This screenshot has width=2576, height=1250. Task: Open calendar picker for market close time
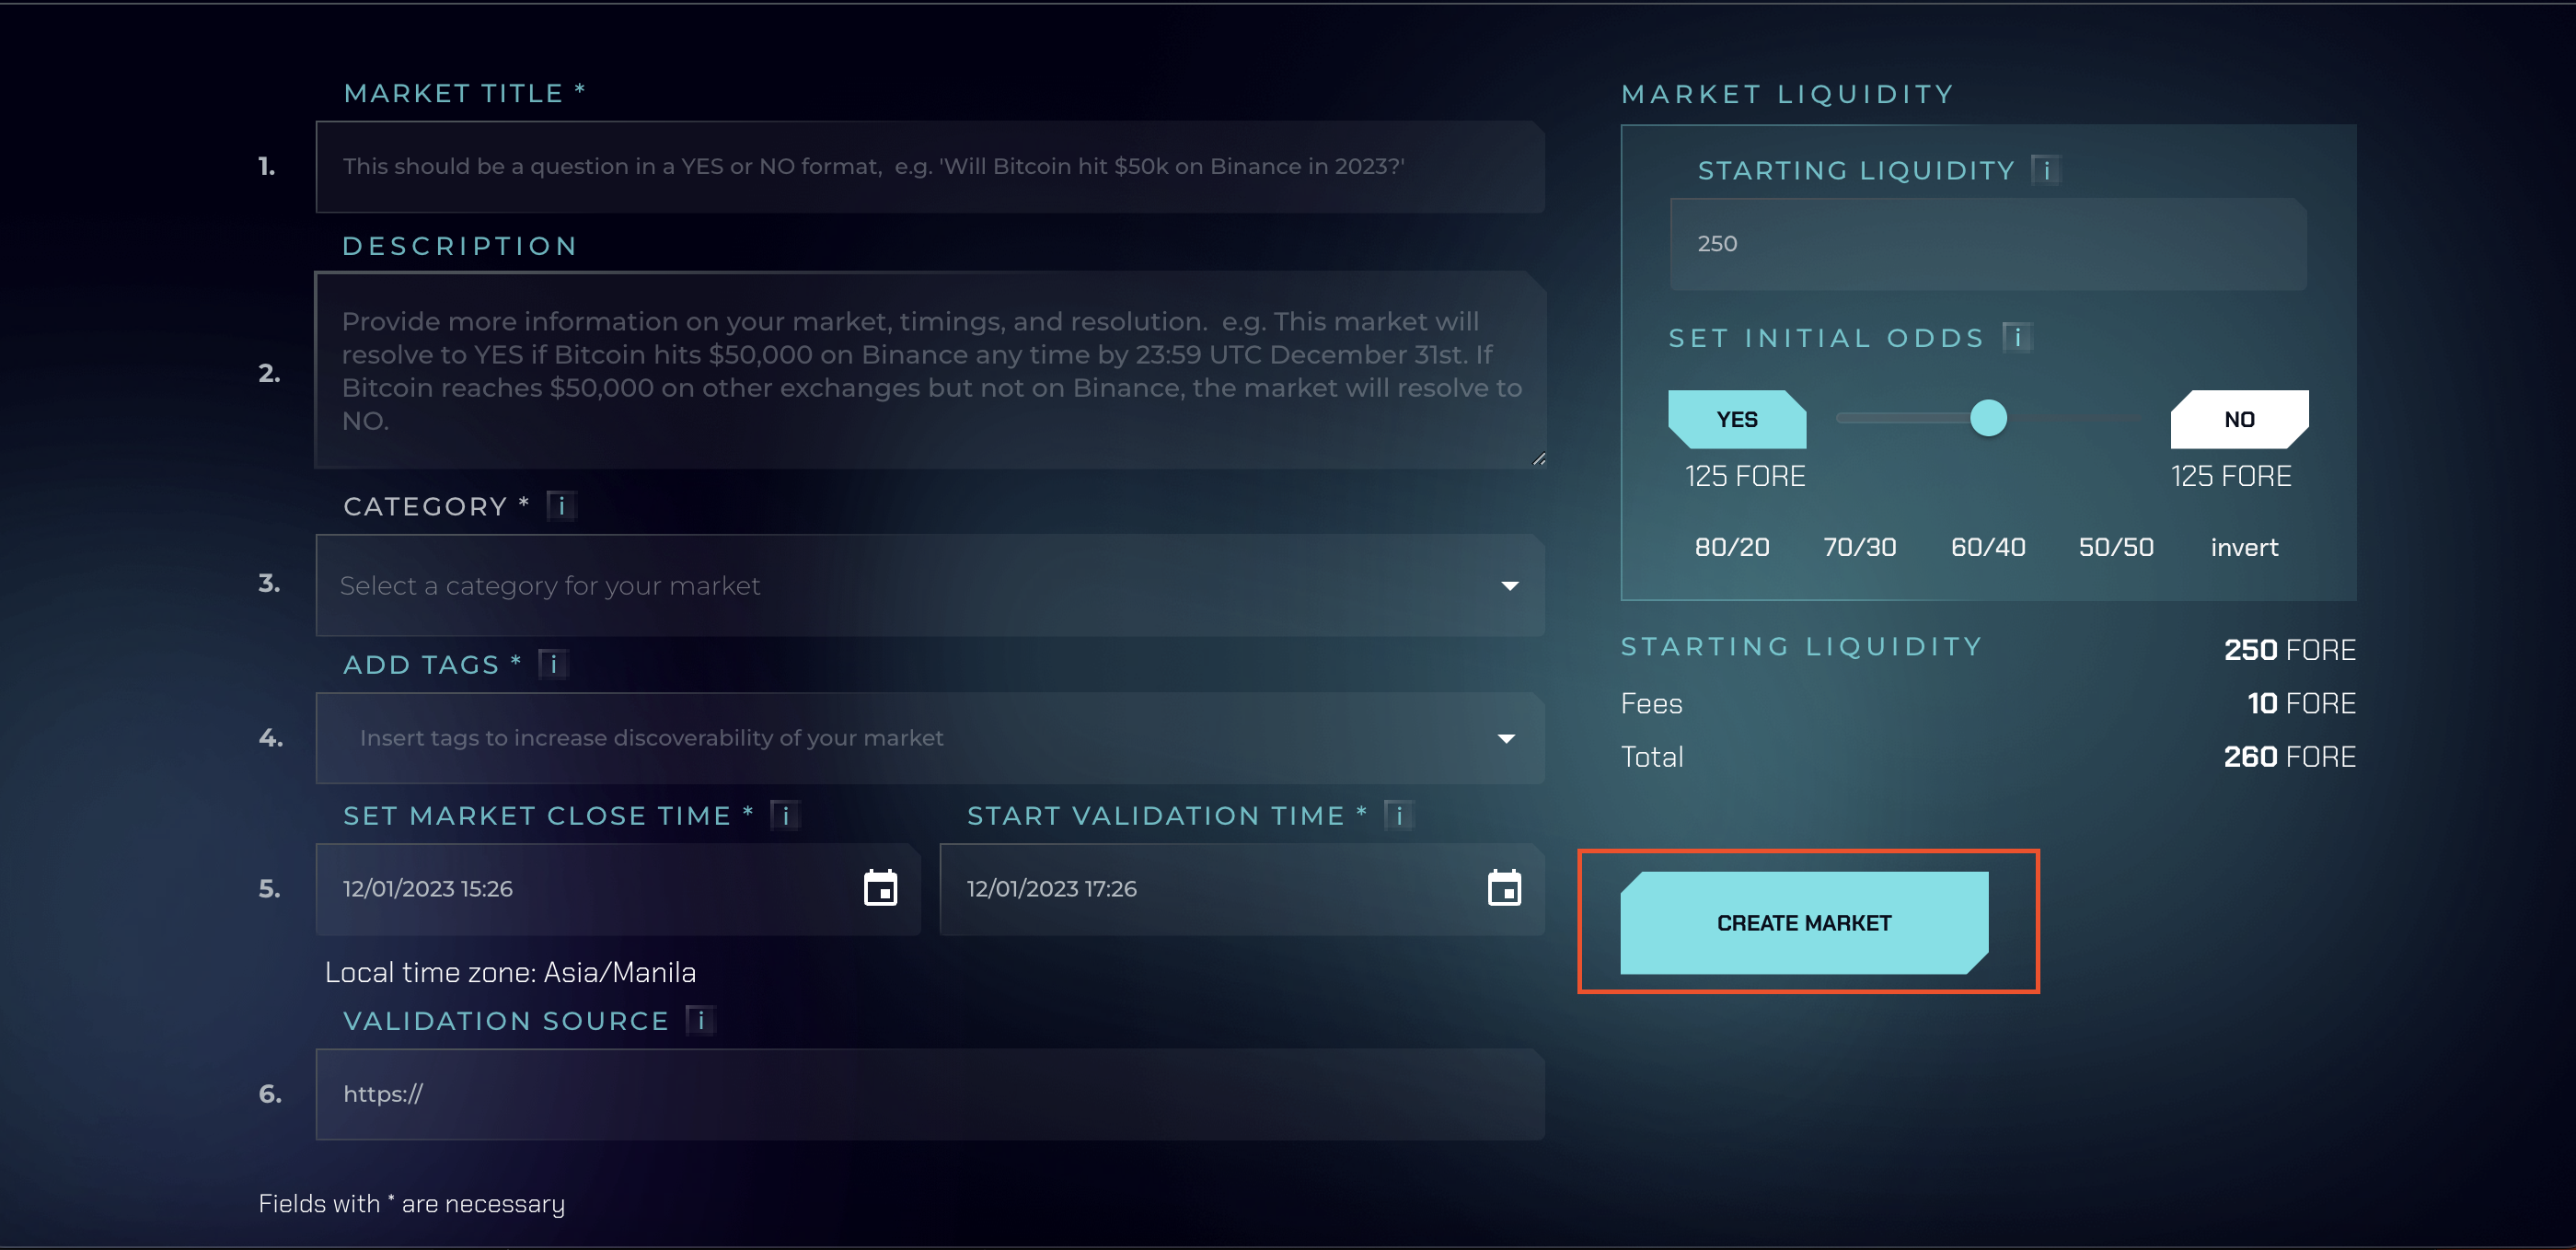[x=880, y=888]
